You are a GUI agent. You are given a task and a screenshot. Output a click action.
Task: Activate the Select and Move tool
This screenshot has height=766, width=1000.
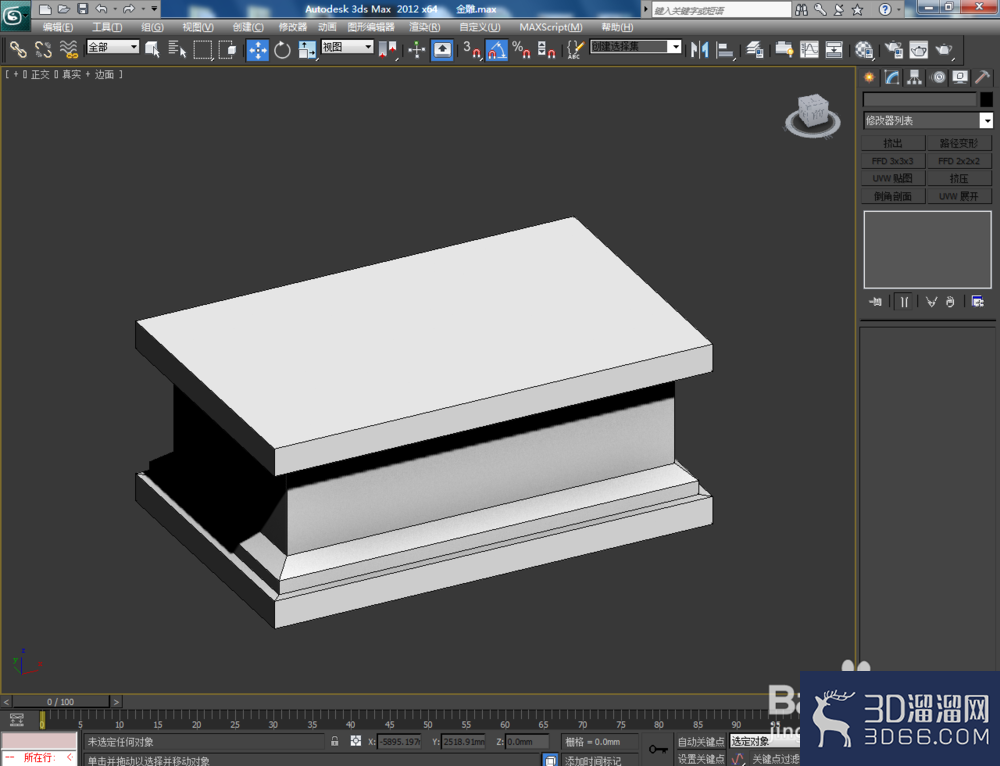tap(258, 50)
